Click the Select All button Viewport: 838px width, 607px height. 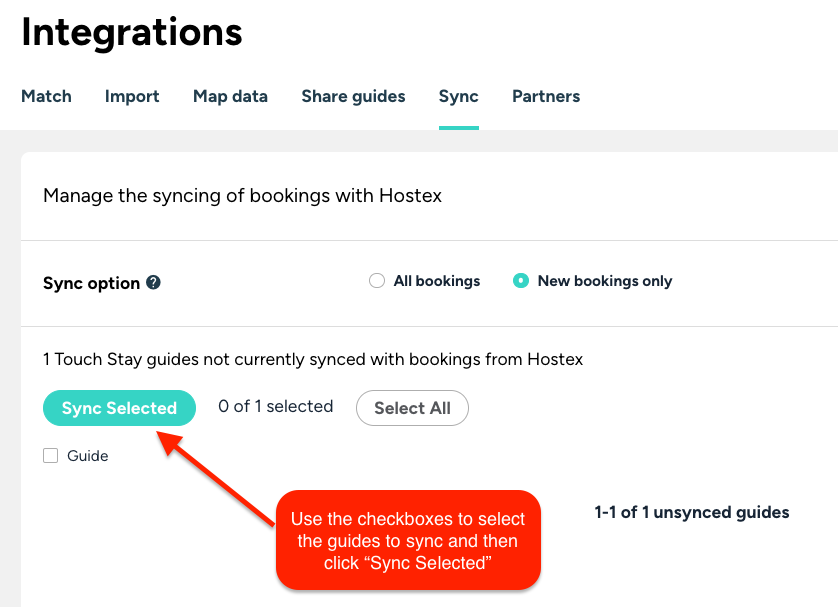pyautogui.click(x=413, y=408)
